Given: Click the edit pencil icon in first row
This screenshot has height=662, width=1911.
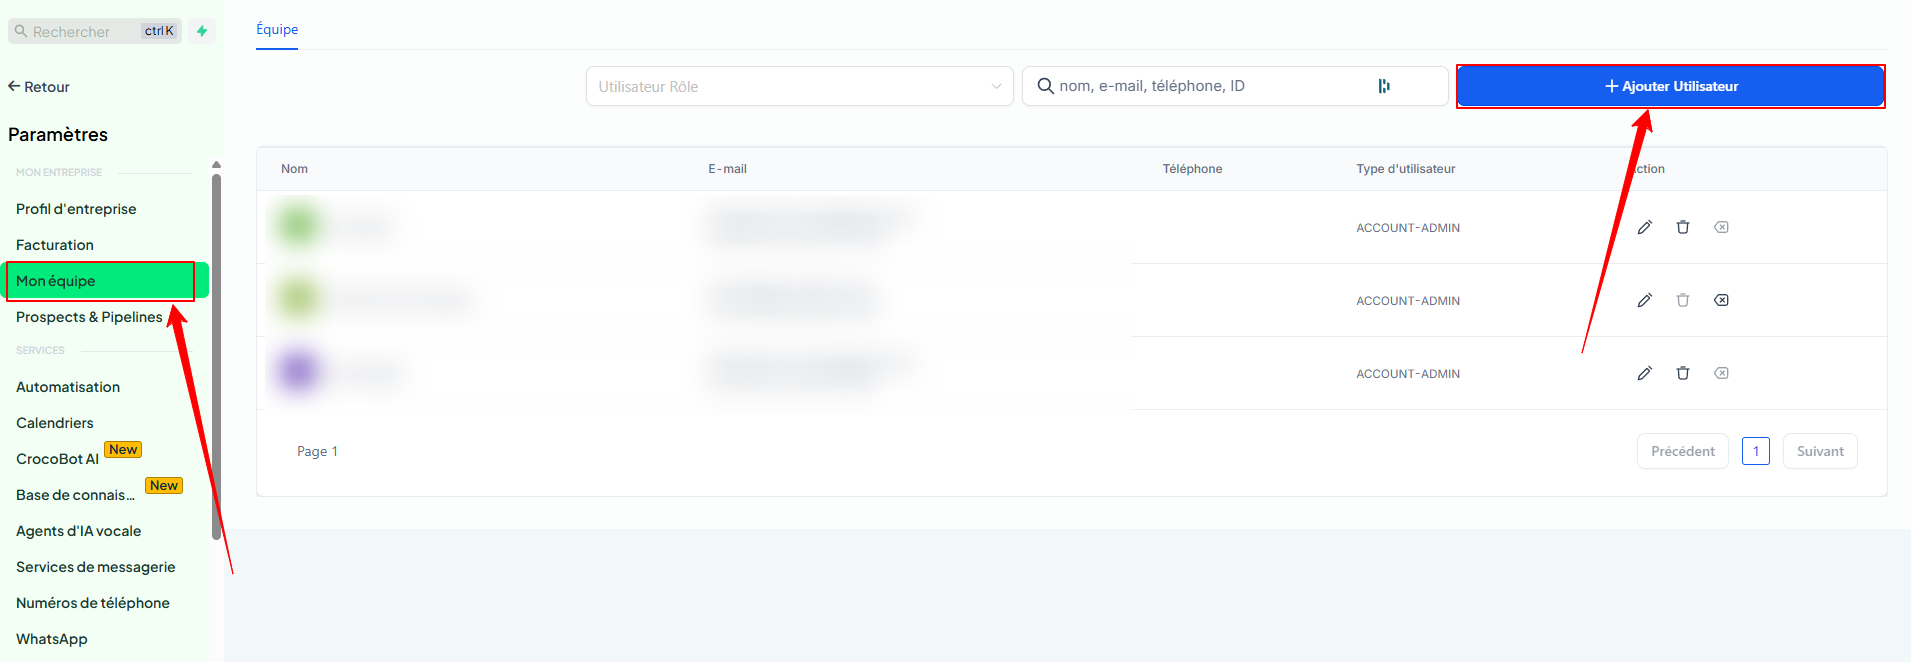Looking at the screenshot, I should pyautogui.click(x=1644, y=227).
